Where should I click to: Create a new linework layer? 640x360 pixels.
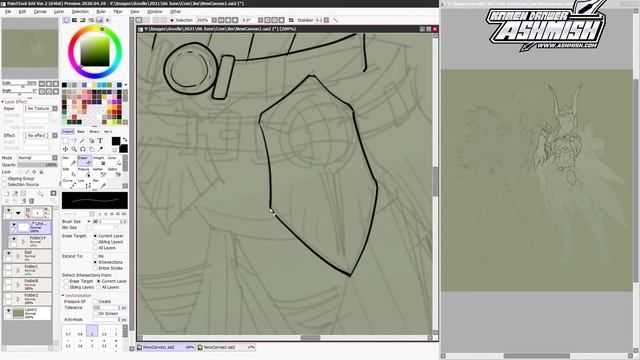tap(15, 193)
